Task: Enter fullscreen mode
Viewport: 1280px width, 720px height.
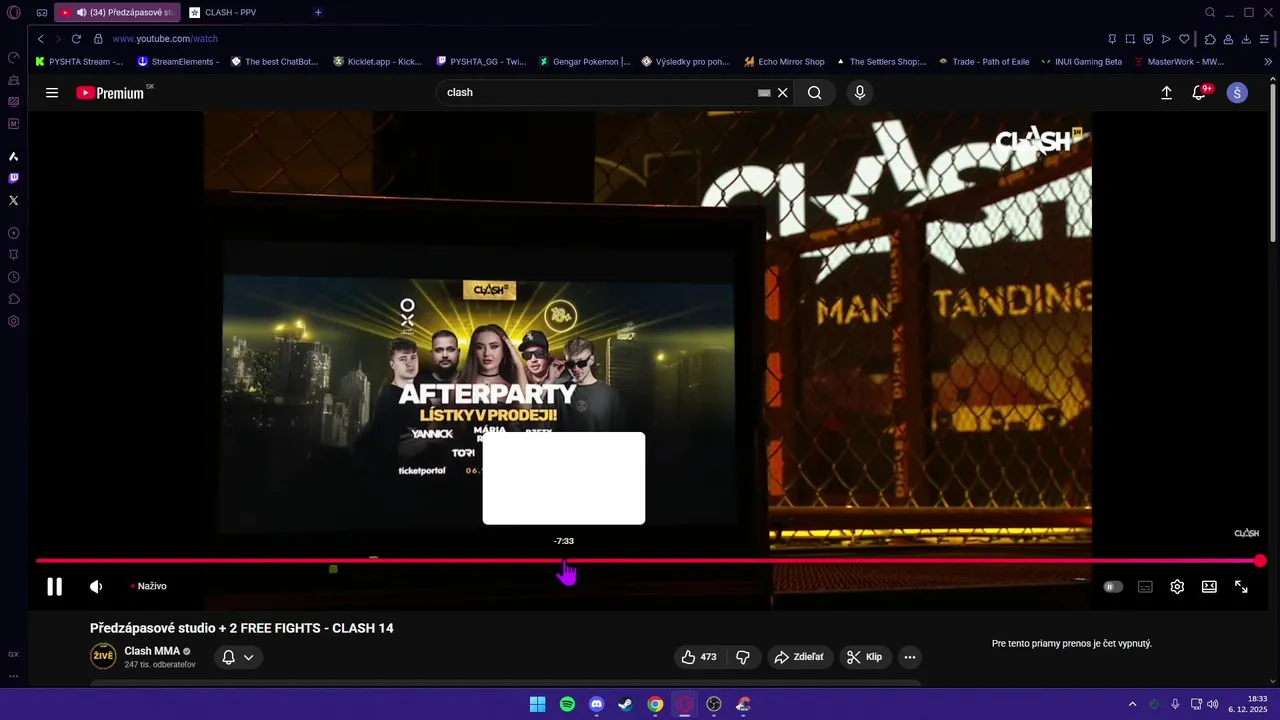Action: [x=1241, y=587]
